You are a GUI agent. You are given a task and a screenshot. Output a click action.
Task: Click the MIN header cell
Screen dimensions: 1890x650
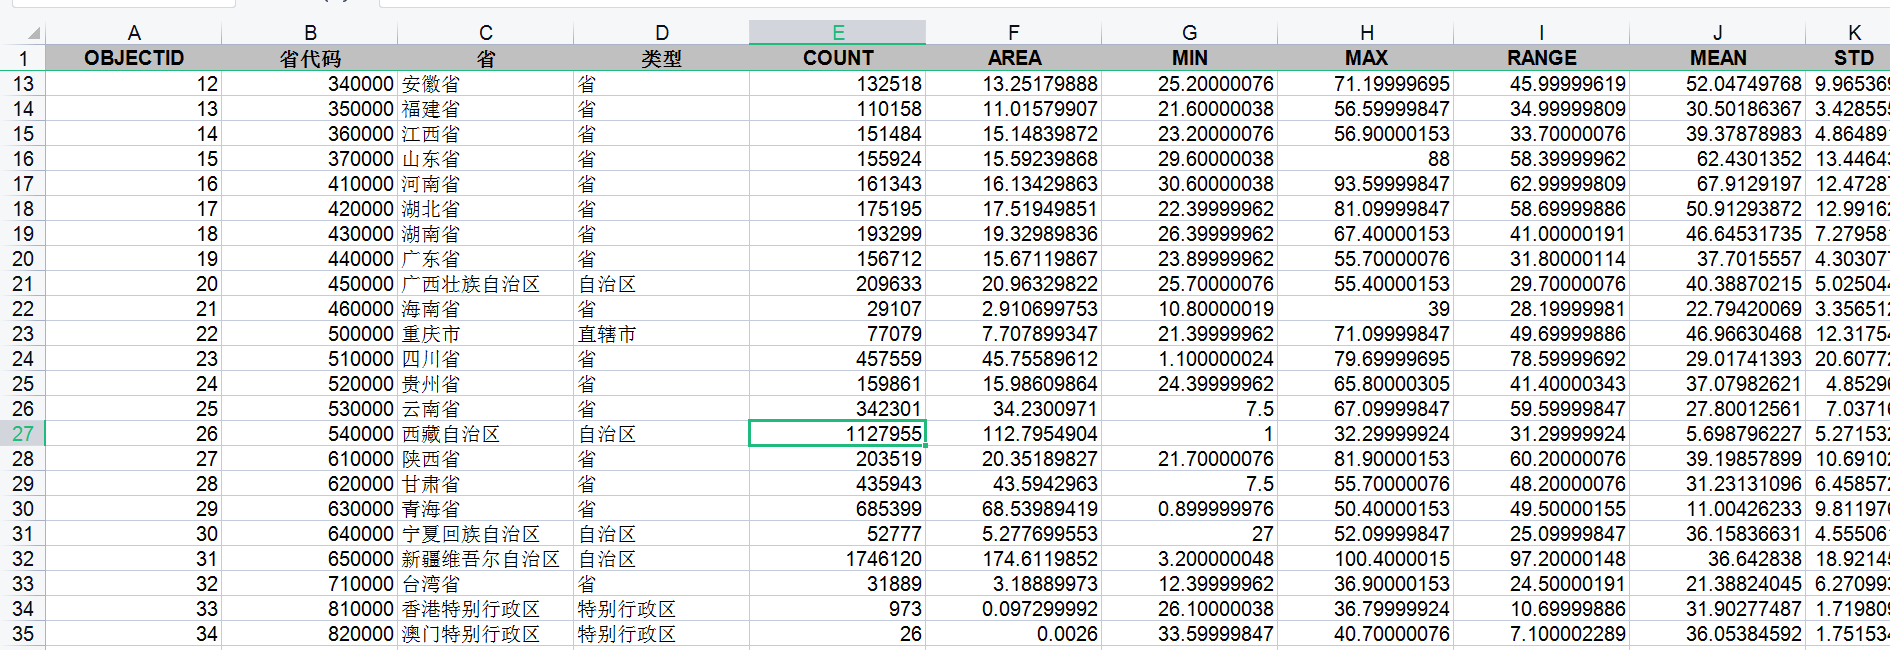tap(1190, 58)
